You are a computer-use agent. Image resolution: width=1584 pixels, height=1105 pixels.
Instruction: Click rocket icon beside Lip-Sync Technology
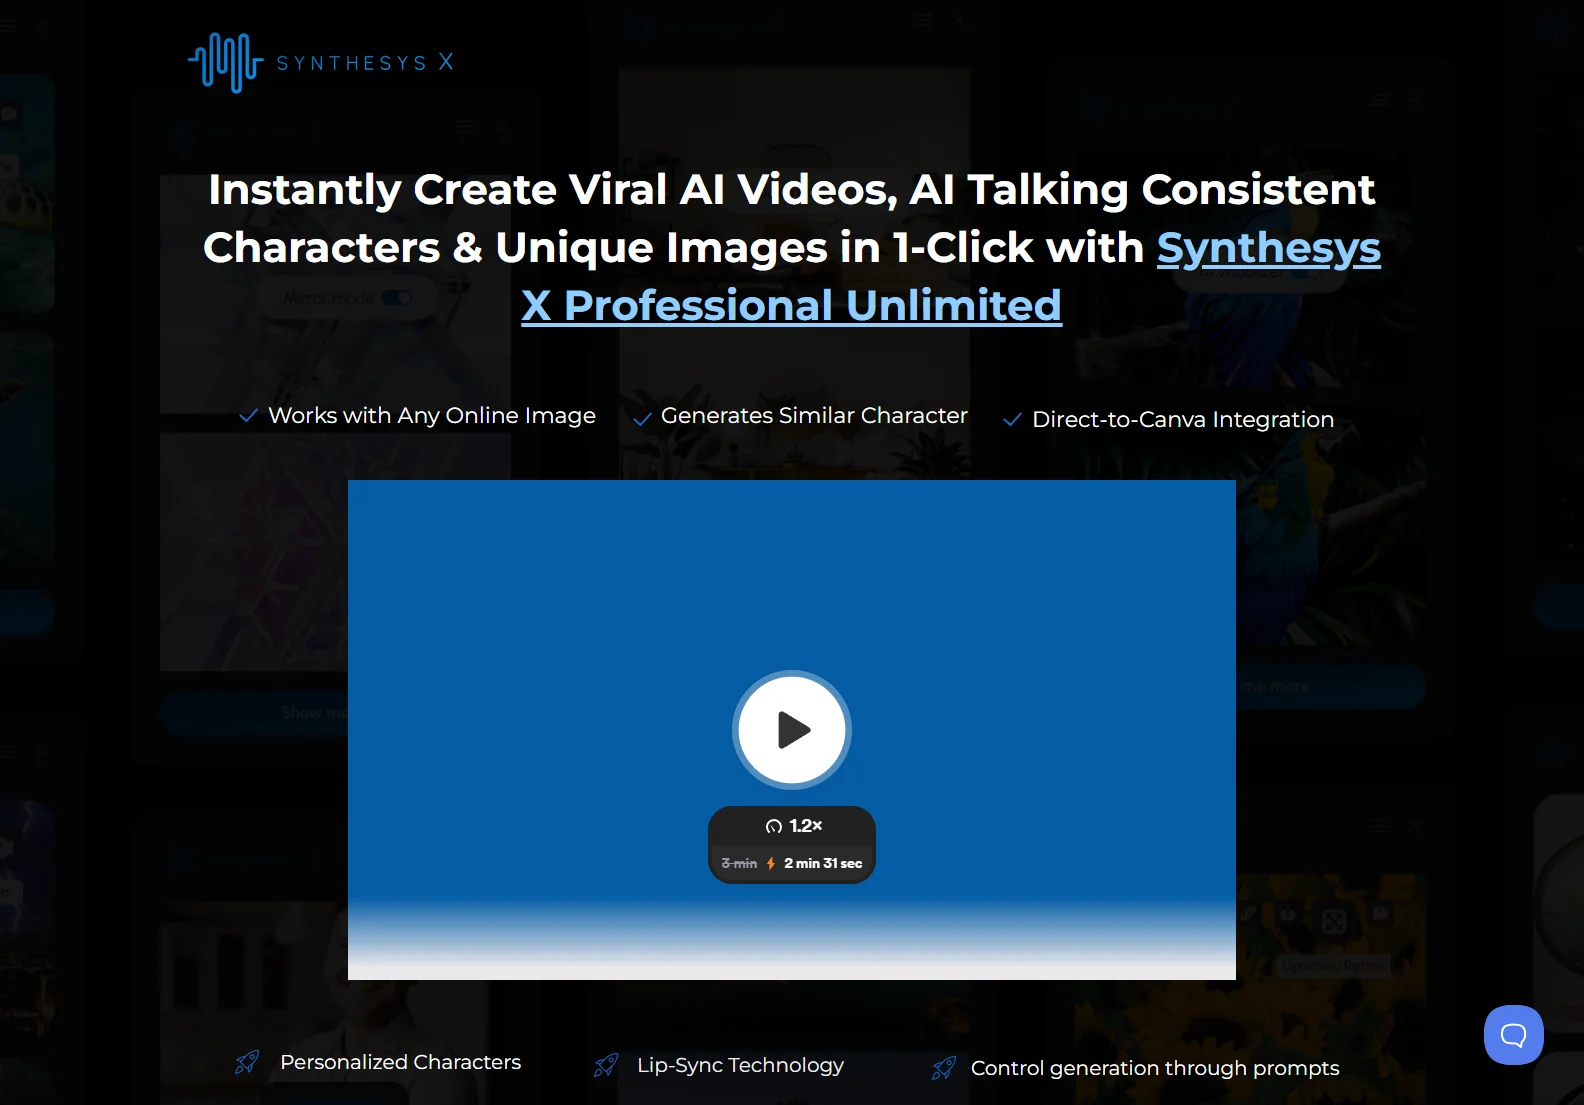coord(606,1066)
